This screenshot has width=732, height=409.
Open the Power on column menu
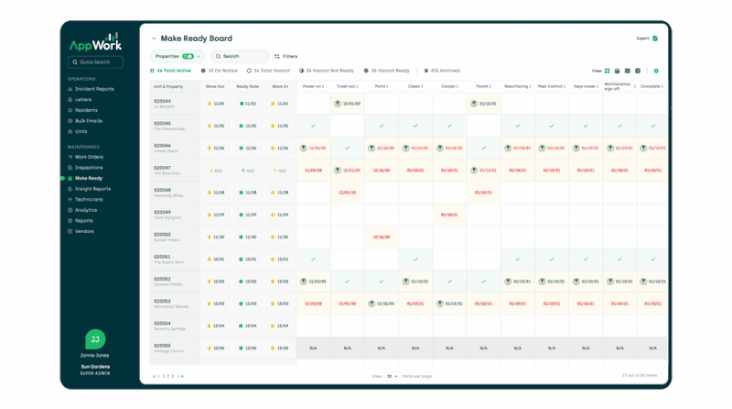click(x=323, y=86)
